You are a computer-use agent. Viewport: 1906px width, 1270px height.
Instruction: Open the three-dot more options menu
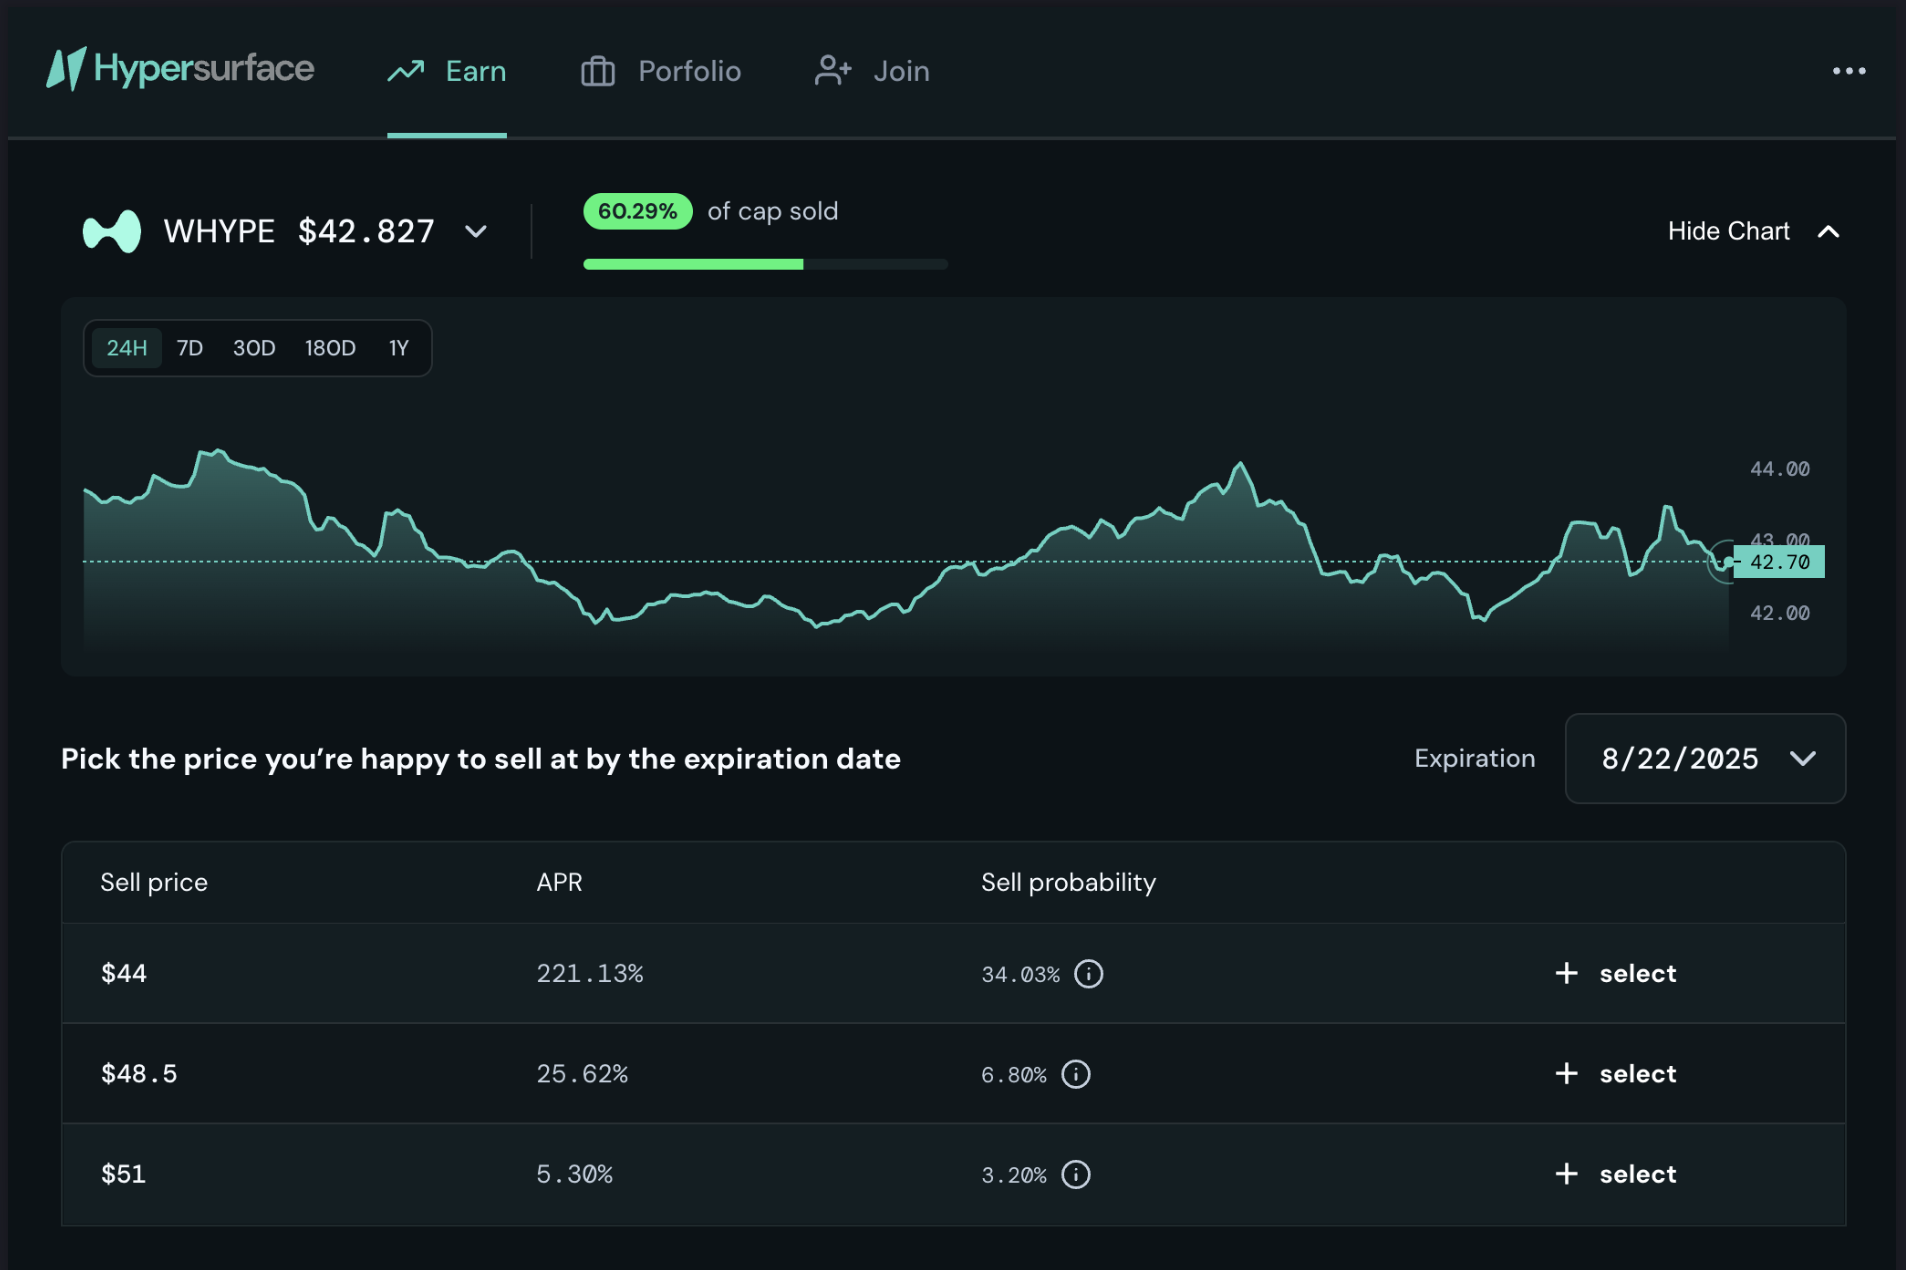[x=1848, y=71]
